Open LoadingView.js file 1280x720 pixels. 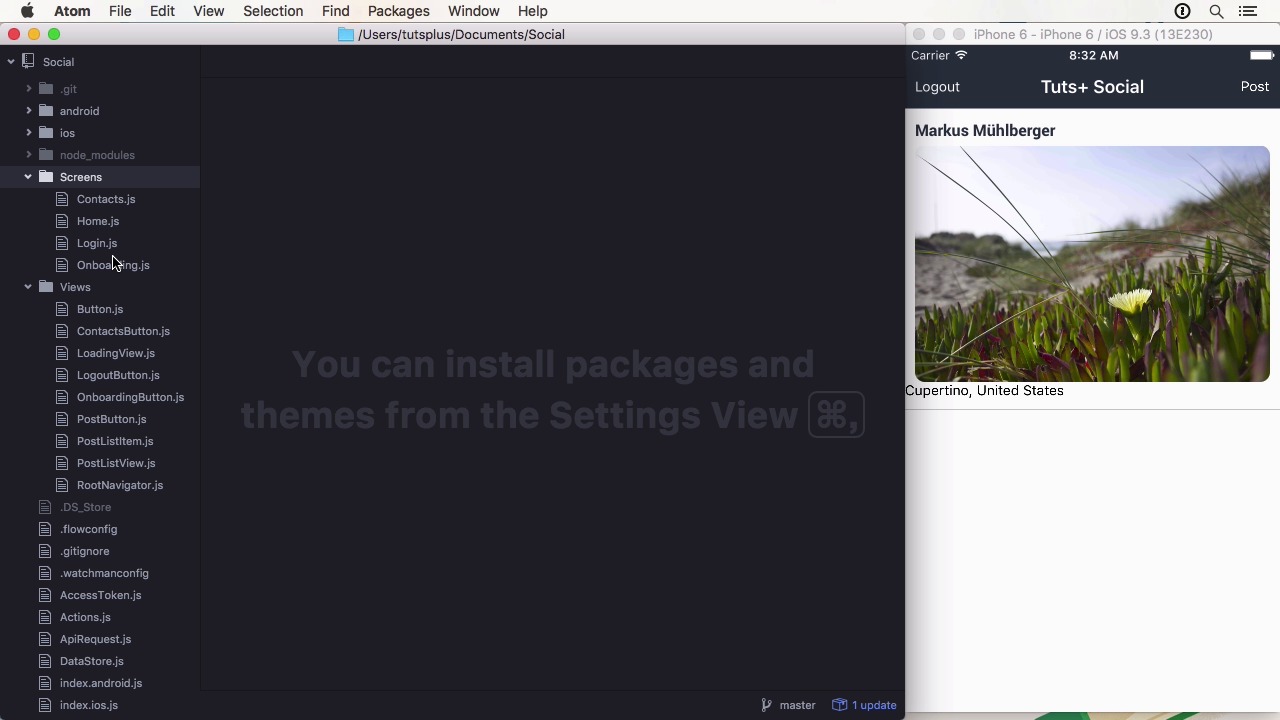pyautogui.click(x=116, y=353)
